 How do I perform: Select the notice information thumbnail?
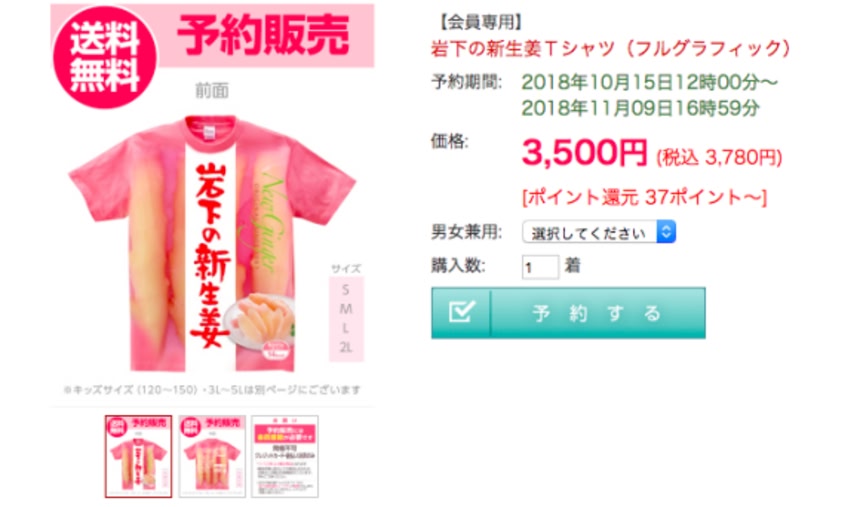coord(285,457)
